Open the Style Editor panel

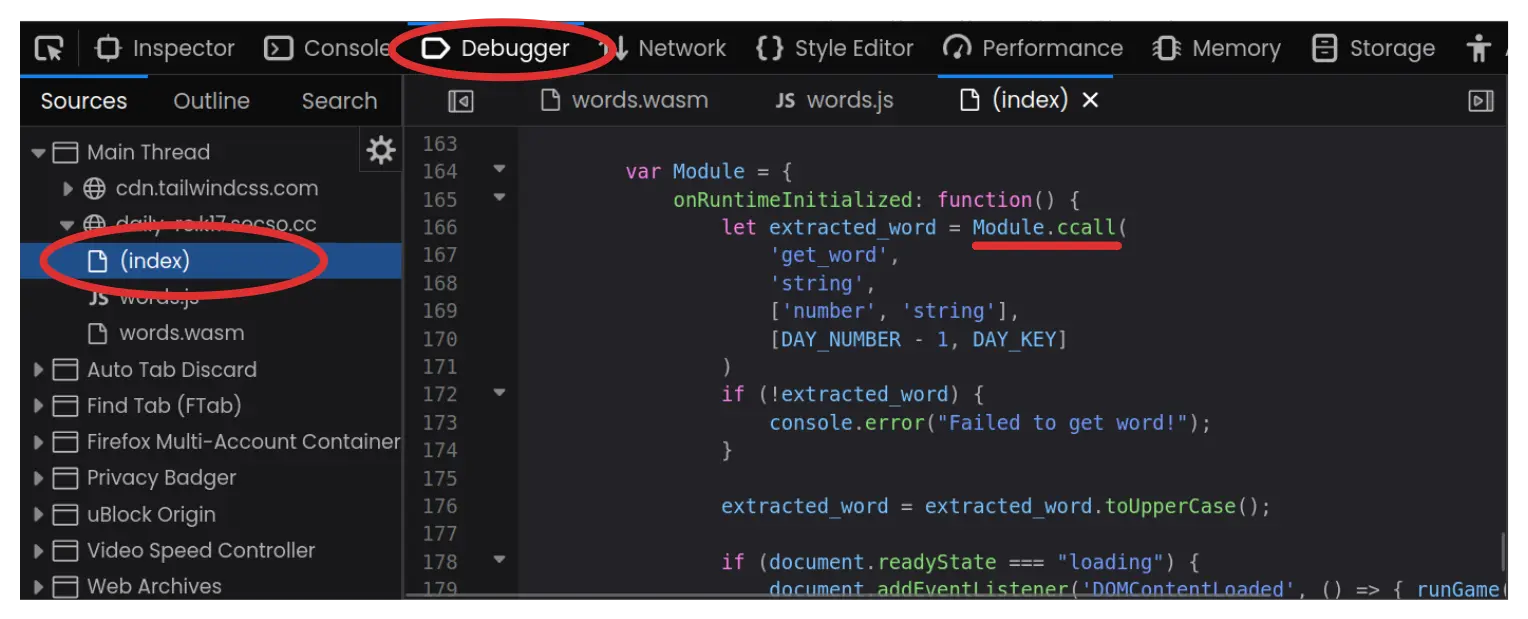[x=835, y=48]
